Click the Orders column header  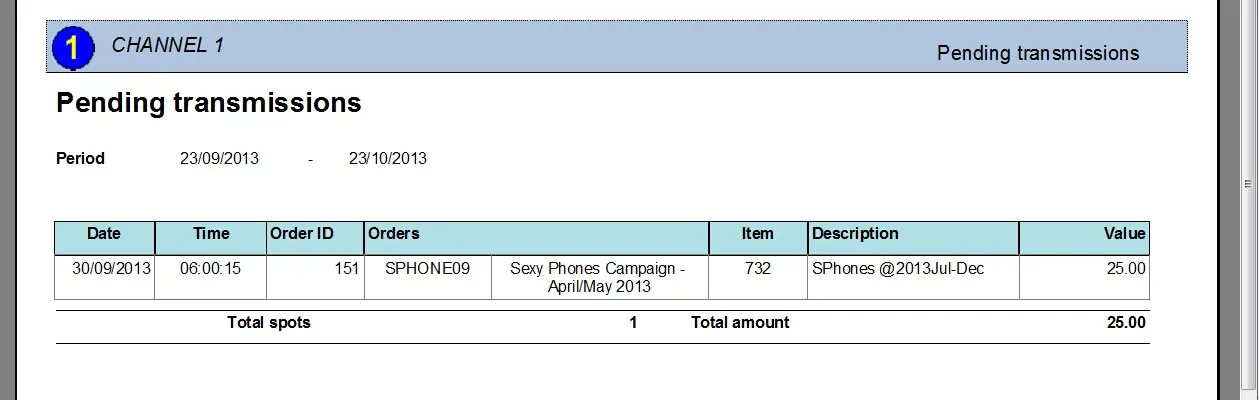coord(394,234)
